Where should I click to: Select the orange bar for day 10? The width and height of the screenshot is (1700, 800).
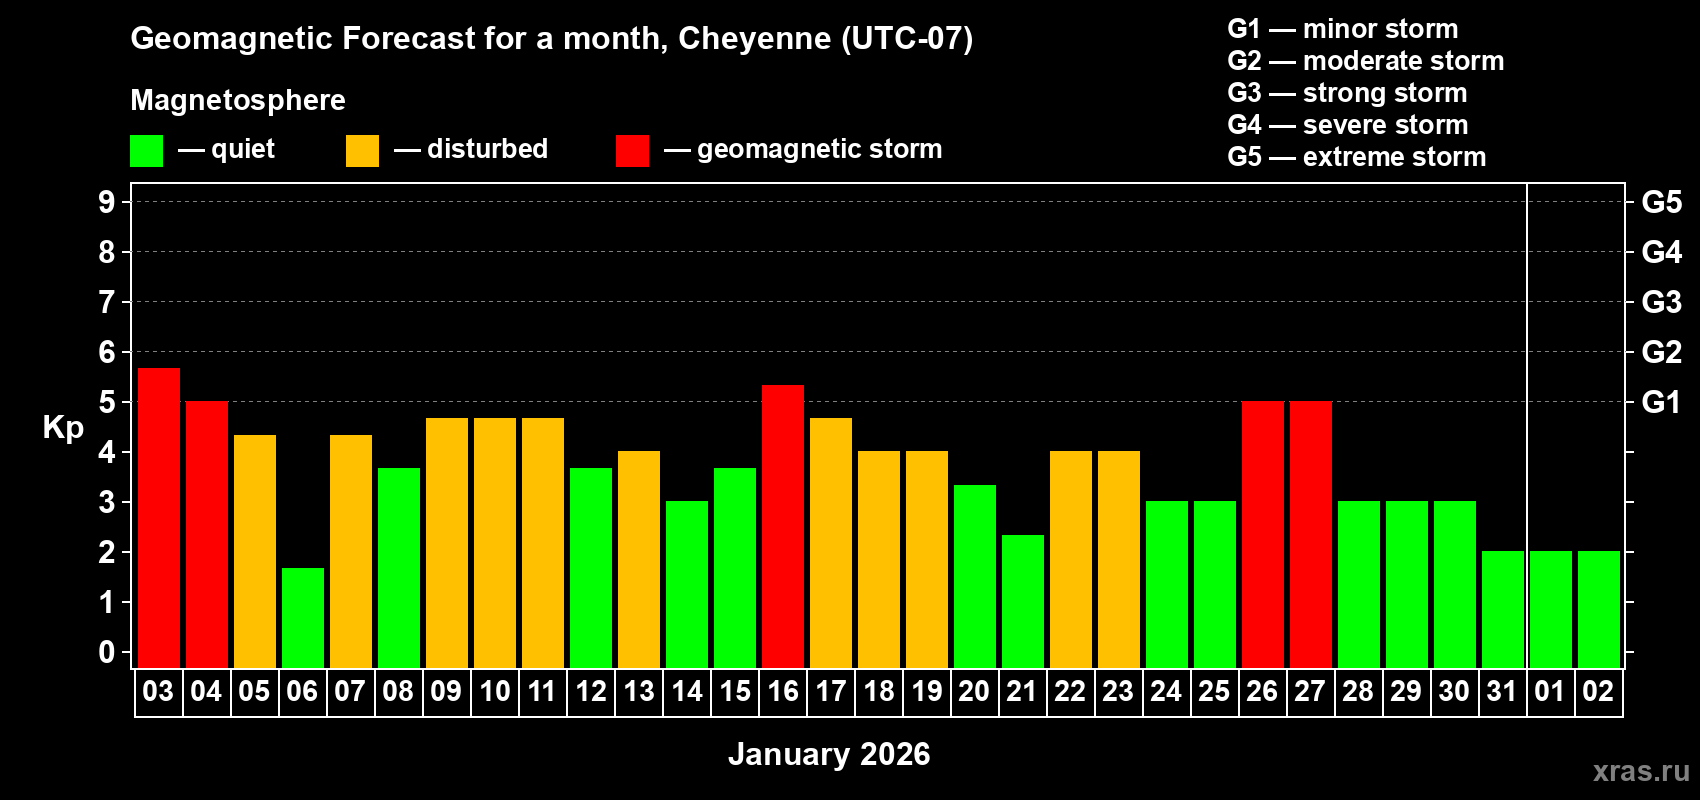tap(495, 543)
